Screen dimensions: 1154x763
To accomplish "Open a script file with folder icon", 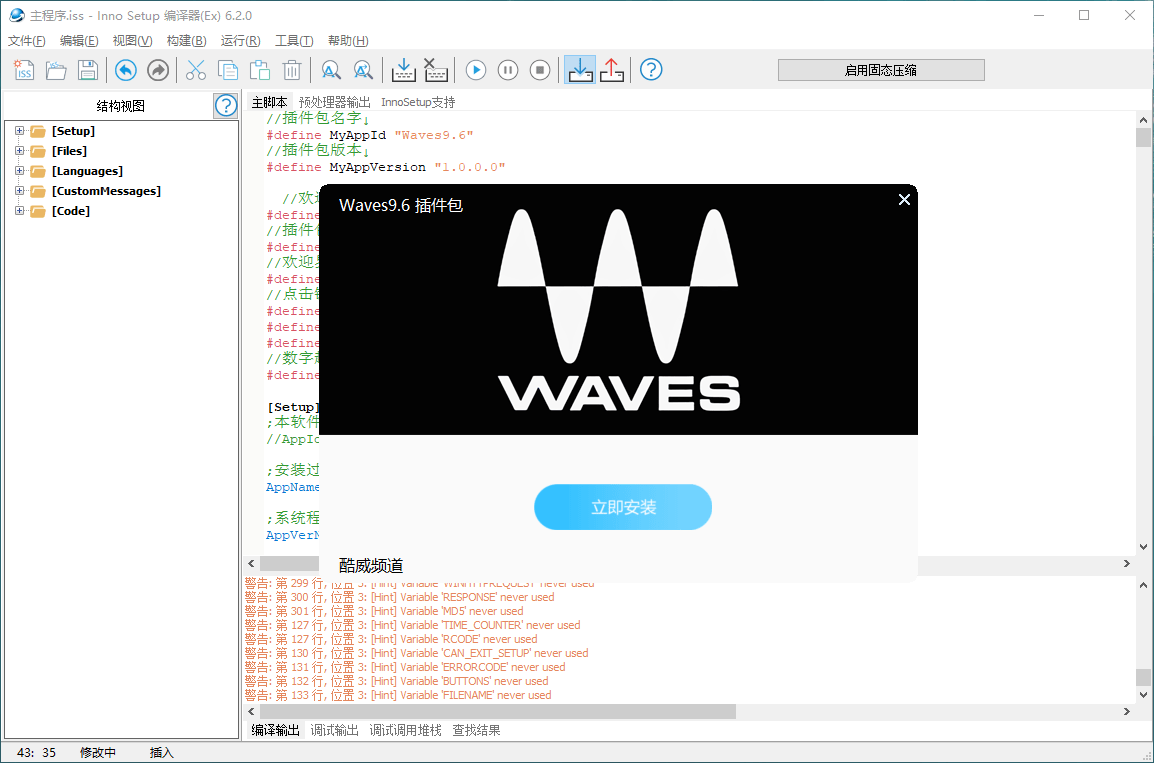I will [56, 70].
